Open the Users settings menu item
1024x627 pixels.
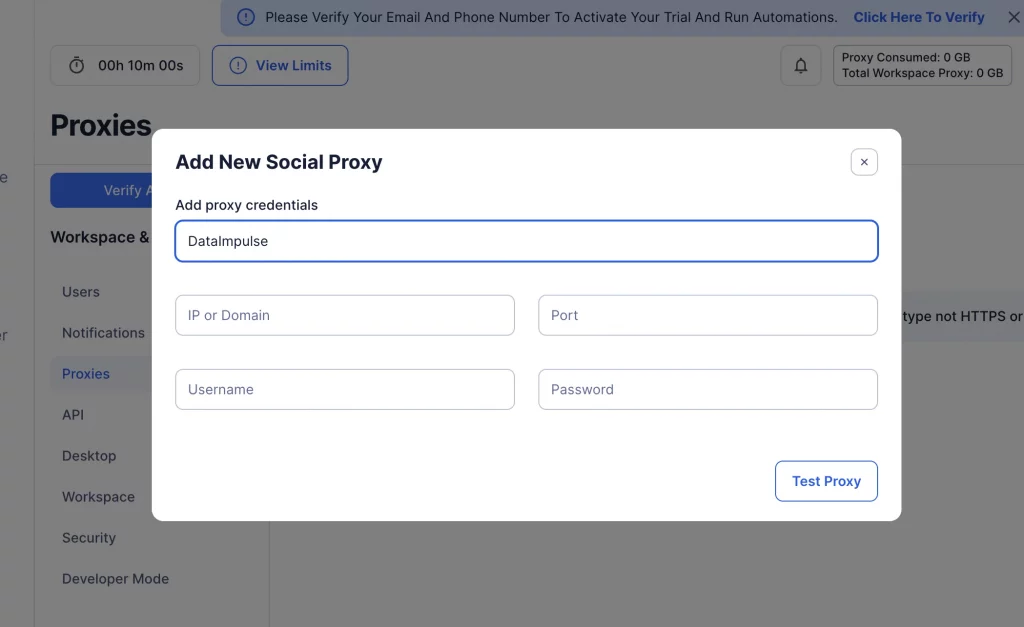pyautogui.click(x=81, y=292)
